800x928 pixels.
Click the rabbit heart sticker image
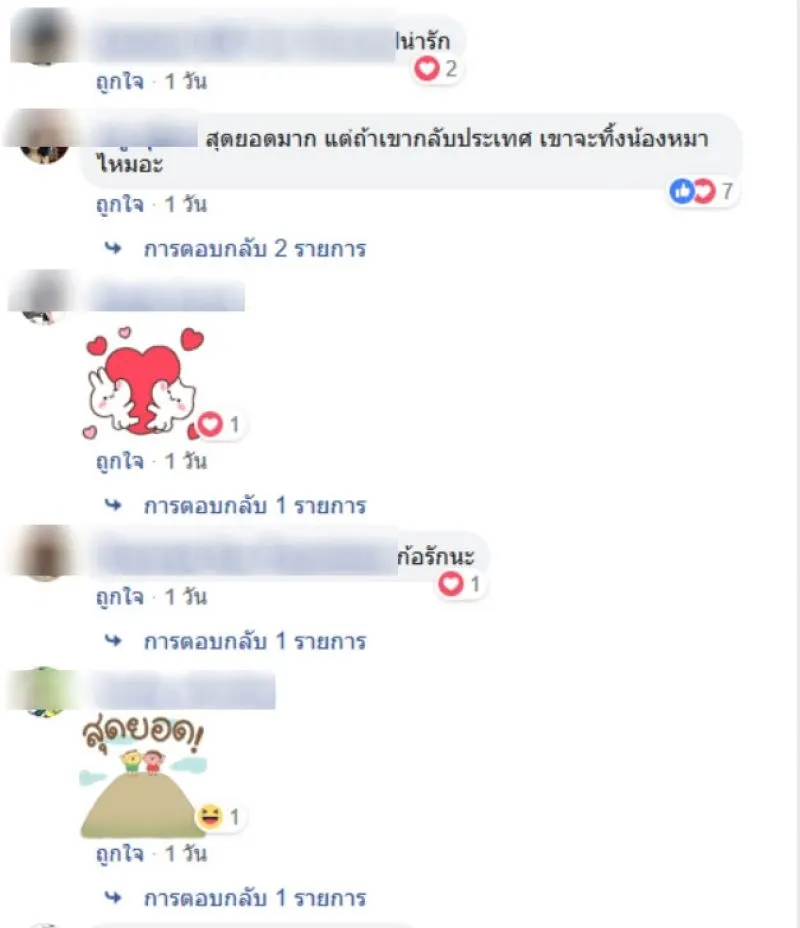[143, 382]
